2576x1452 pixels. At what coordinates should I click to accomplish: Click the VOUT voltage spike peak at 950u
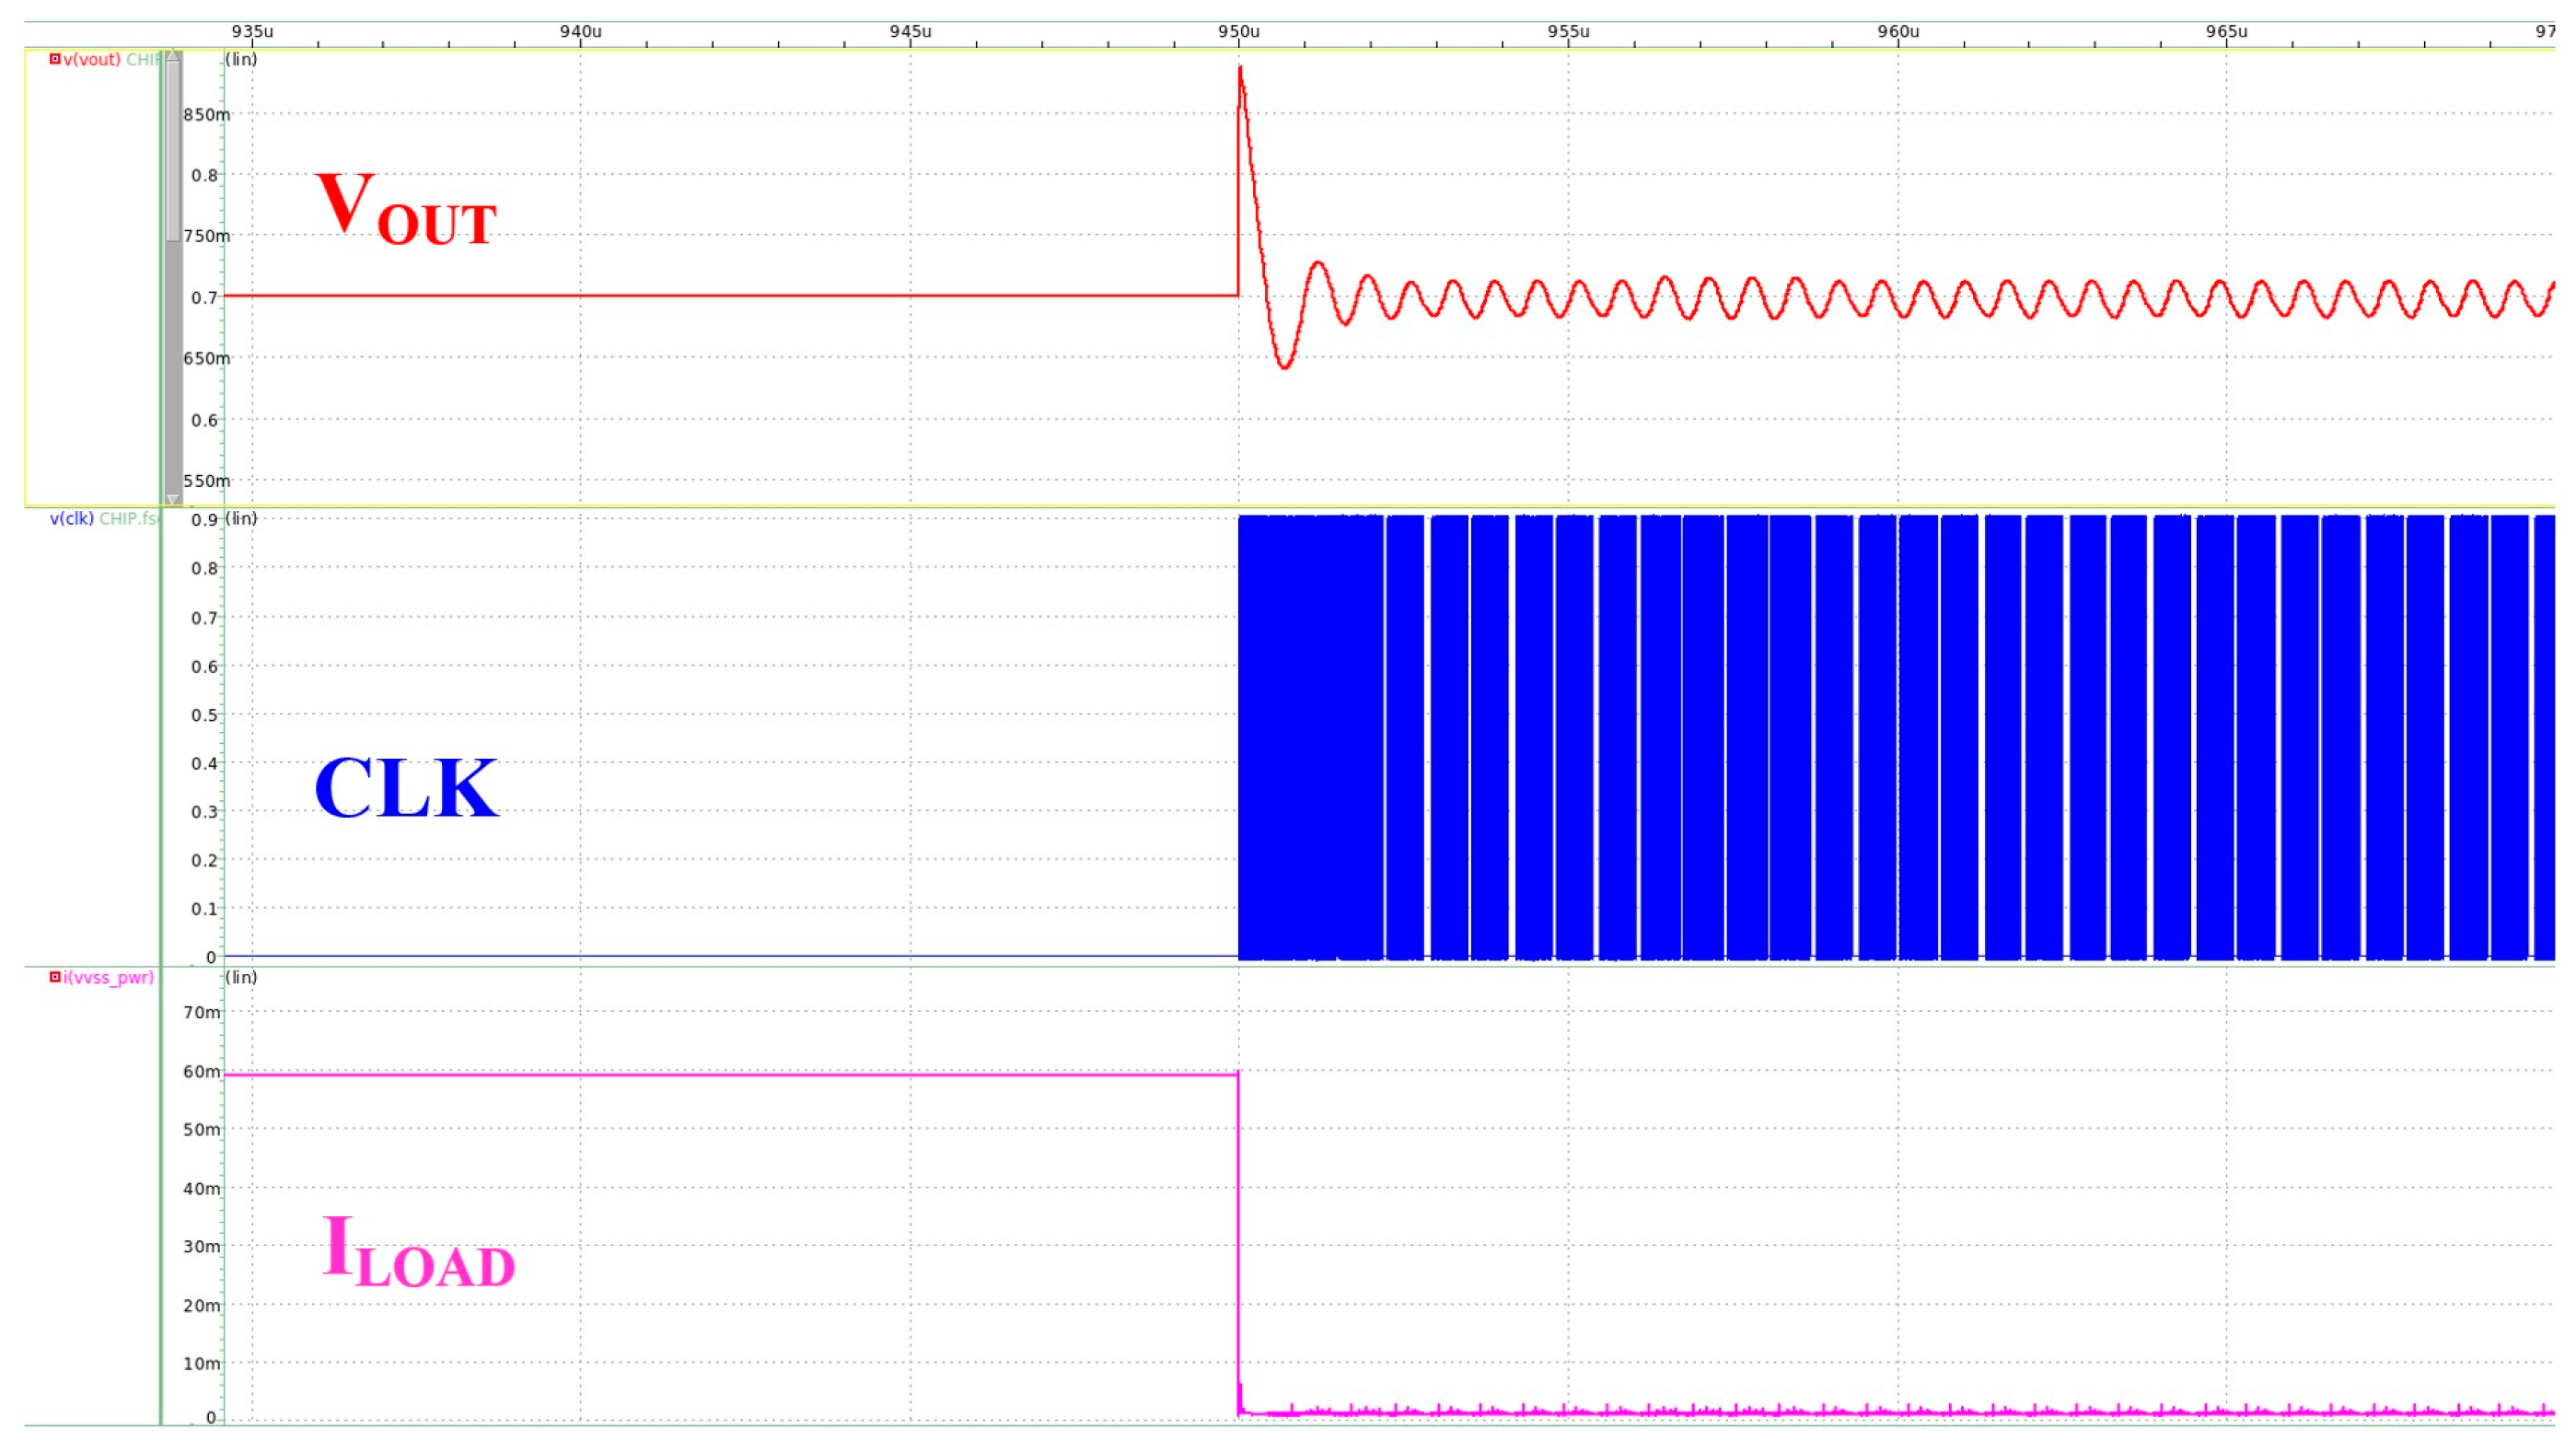(1240, 68)
